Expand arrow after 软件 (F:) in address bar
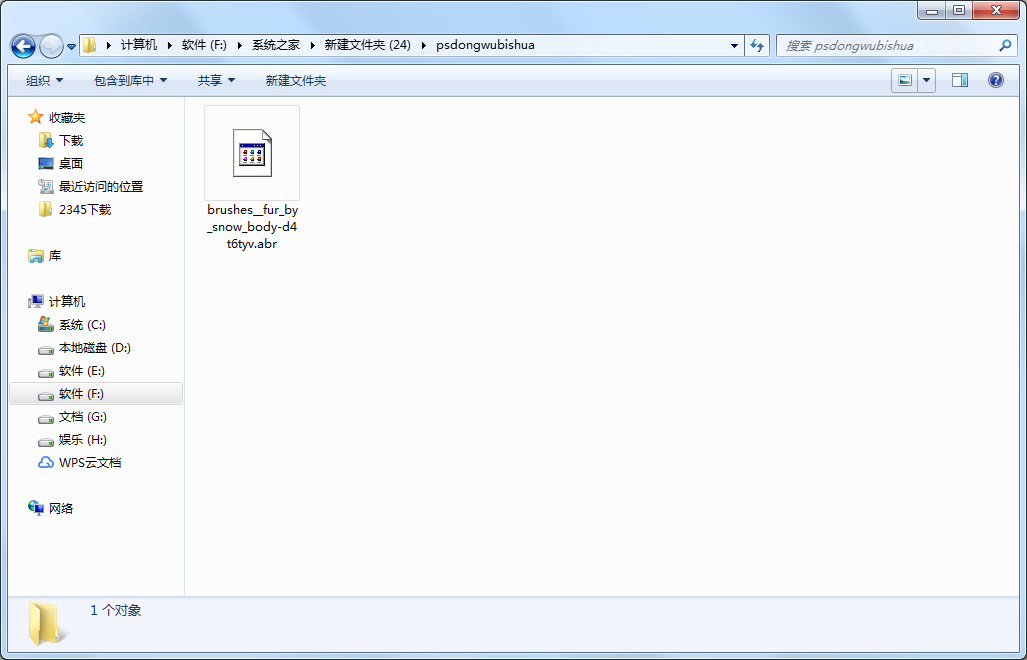1027x660 pixels. (240, 45)
